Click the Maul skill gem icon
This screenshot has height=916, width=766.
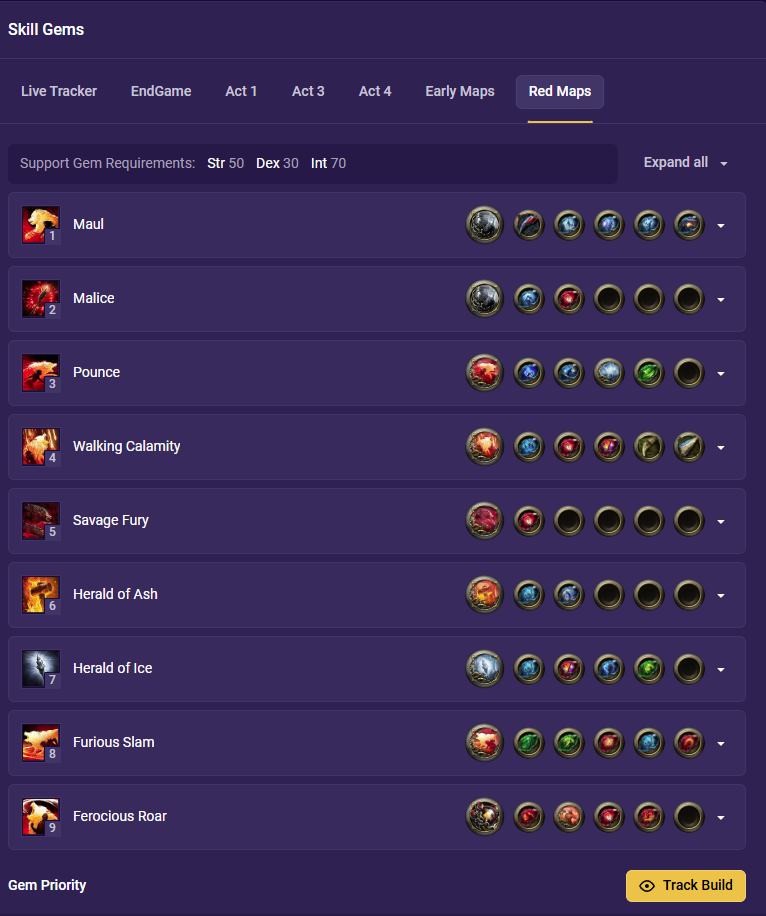40,224
